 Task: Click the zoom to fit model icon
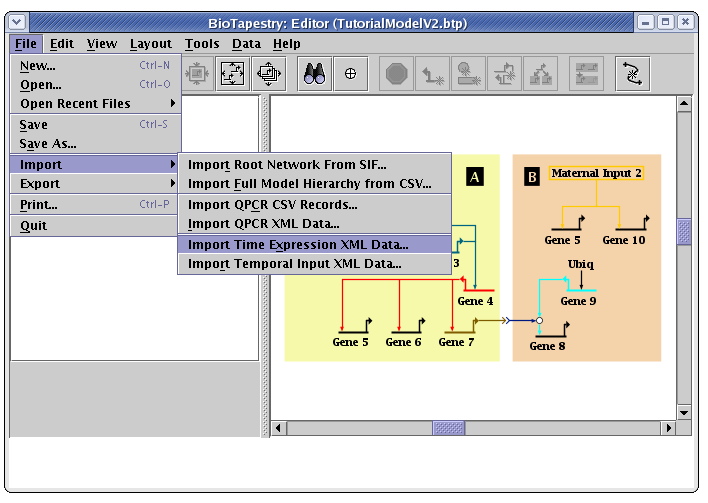pyautogui.click(x=232, y=73)
